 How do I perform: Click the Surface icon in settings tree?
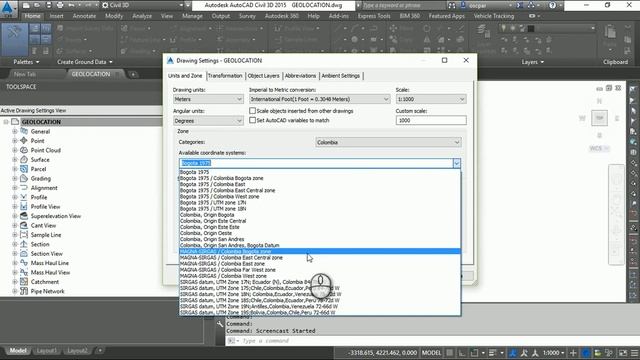pyautogui.click(x=24, y=160)
